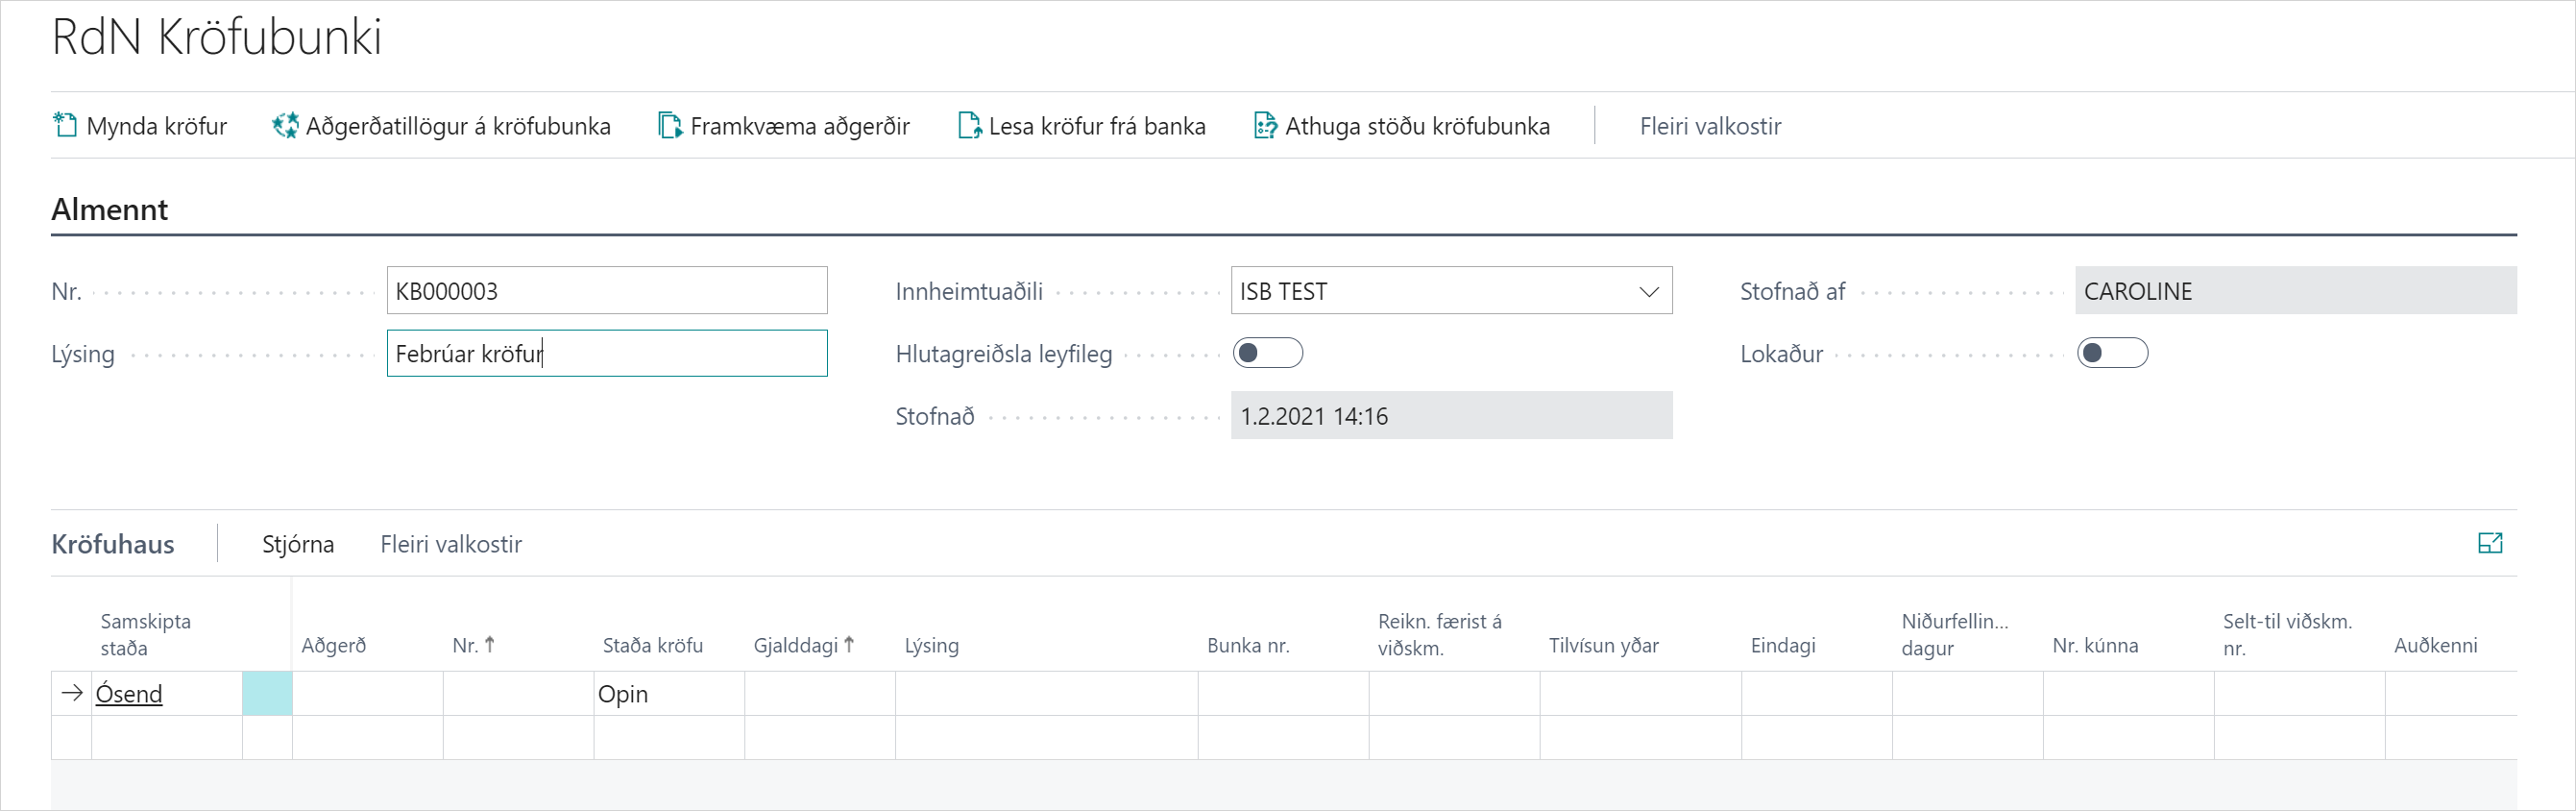The width and height of the screenshot is (2576, 811).
Task: Open Fleiri valkostir in the top action bar
Action: pyautogui.click(x=1709, y=126)
